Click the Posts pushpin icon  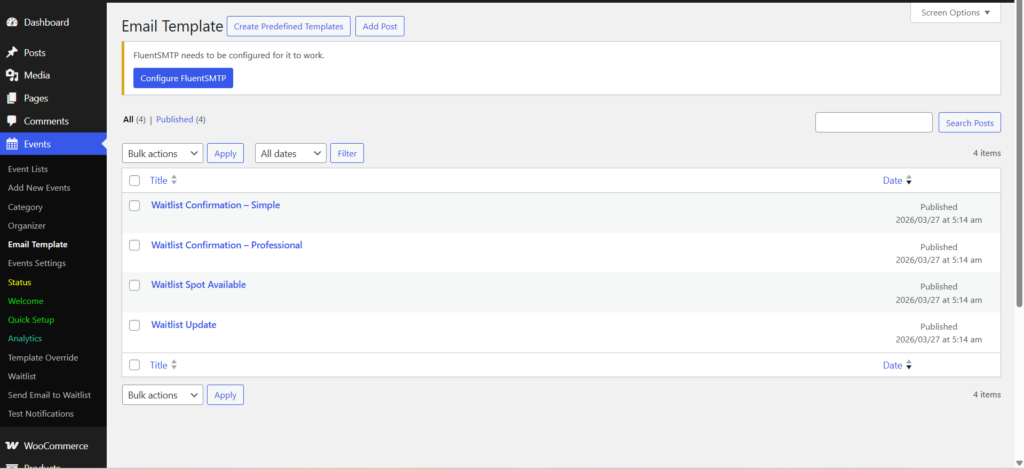12,52
